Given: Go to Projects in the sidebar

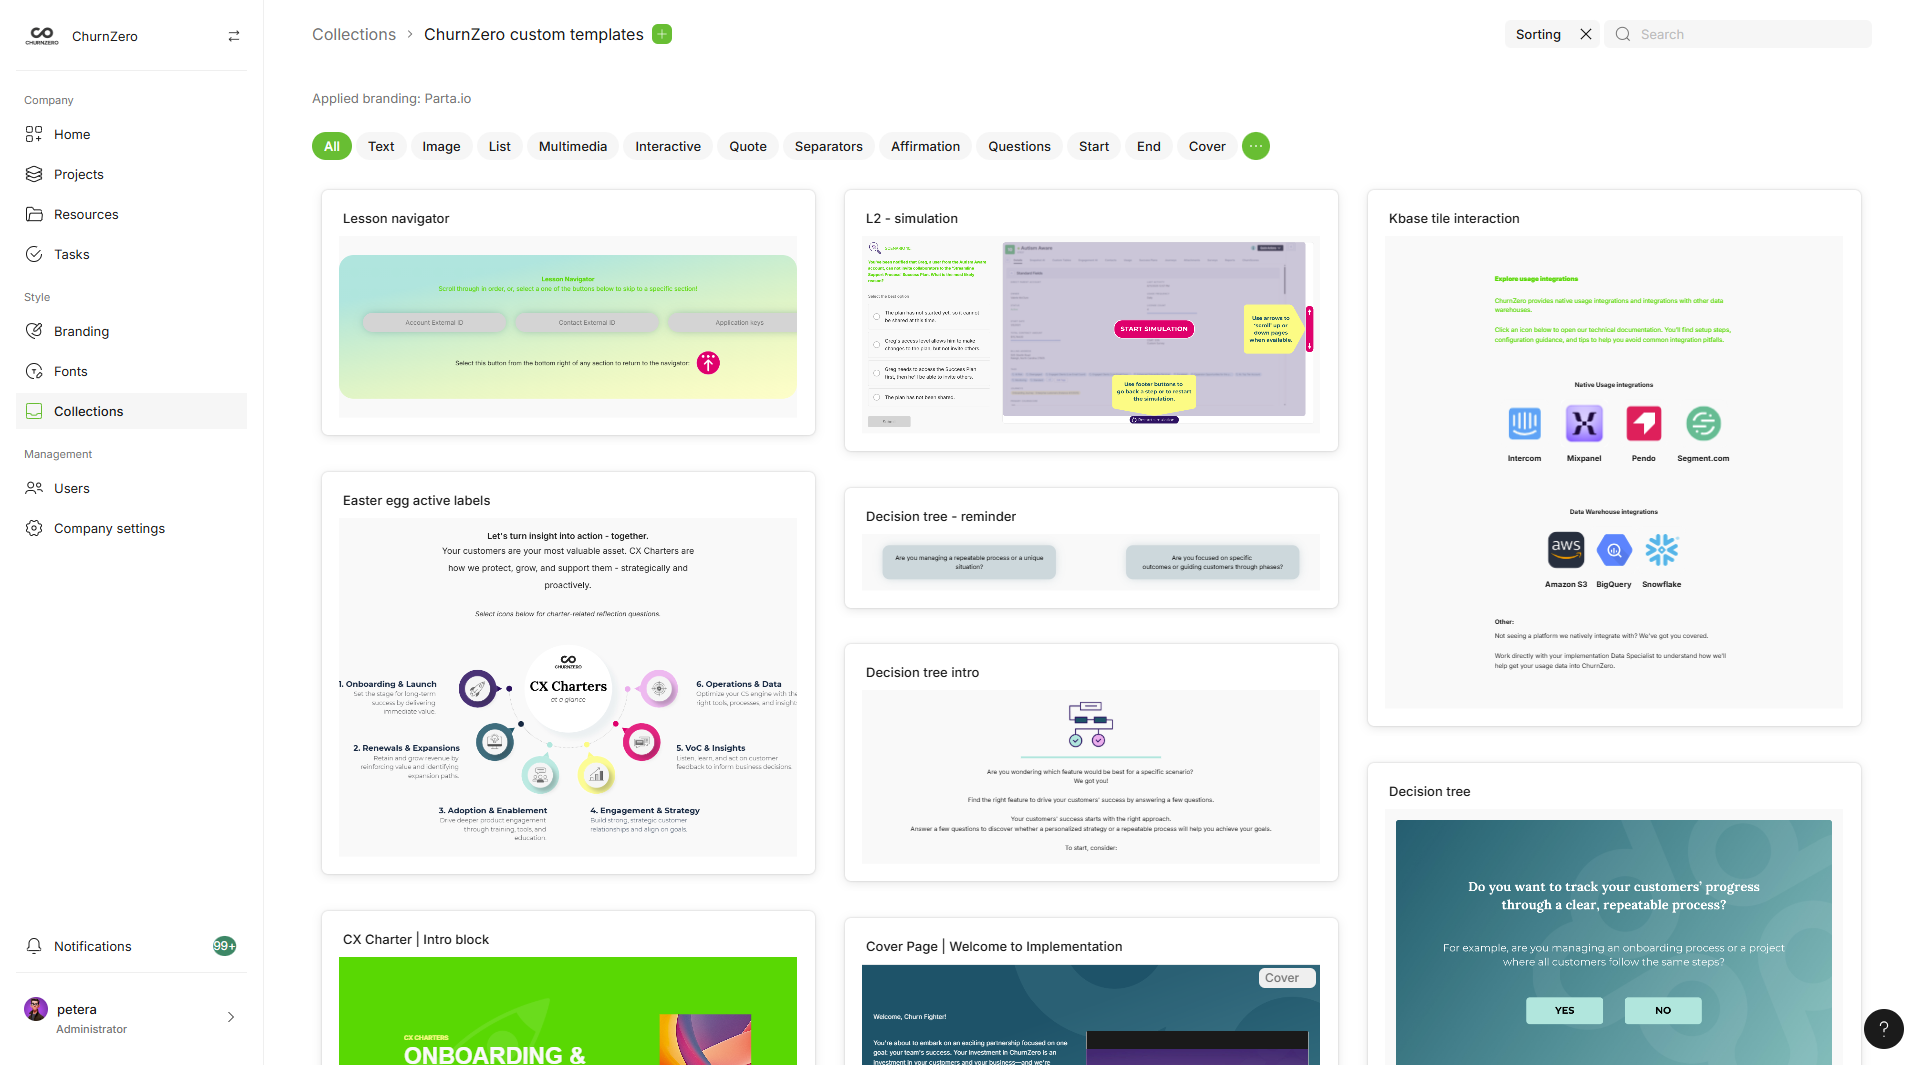Looking at the screenshot, I should coord(131,174).
